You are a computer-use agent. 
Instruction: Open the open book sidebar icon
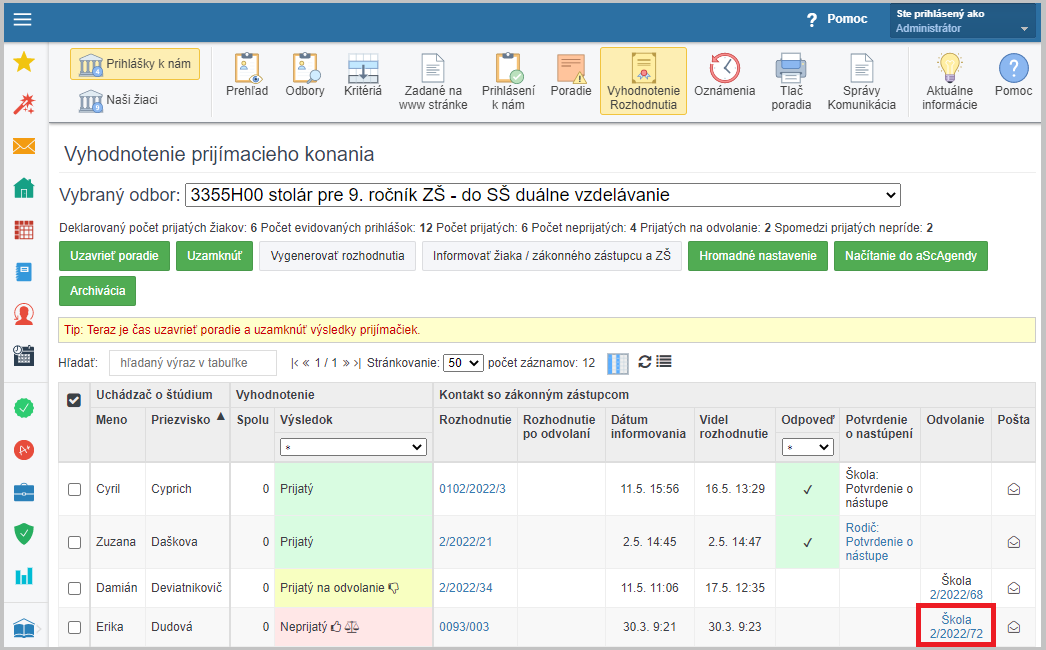click(24, 629)
